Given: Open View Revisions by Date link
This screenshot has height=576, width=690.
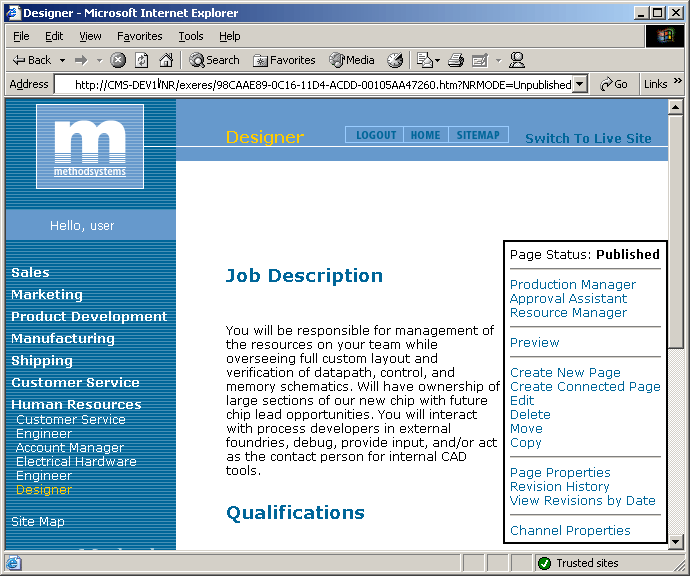Looking at the screenshot, I should tap(582, 501).
